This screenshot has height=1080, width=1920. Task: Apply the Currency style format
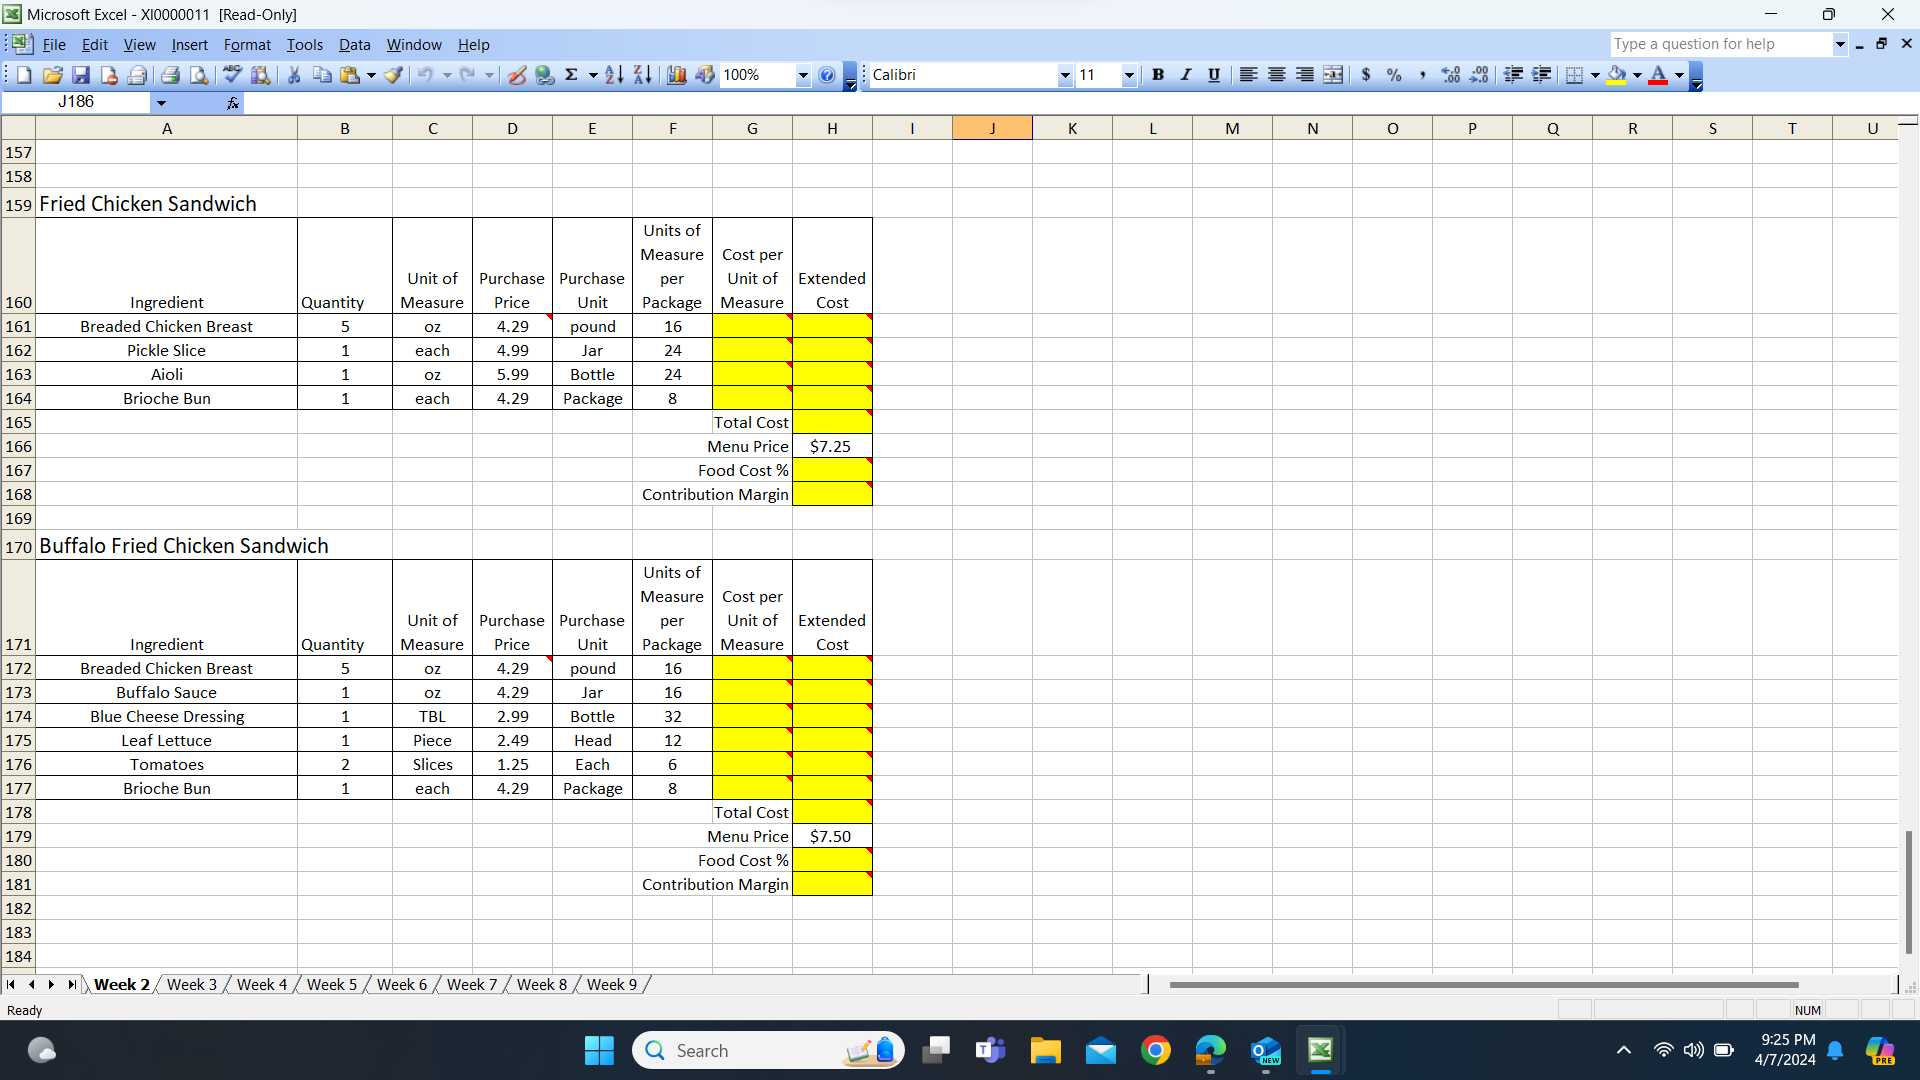1367,75
